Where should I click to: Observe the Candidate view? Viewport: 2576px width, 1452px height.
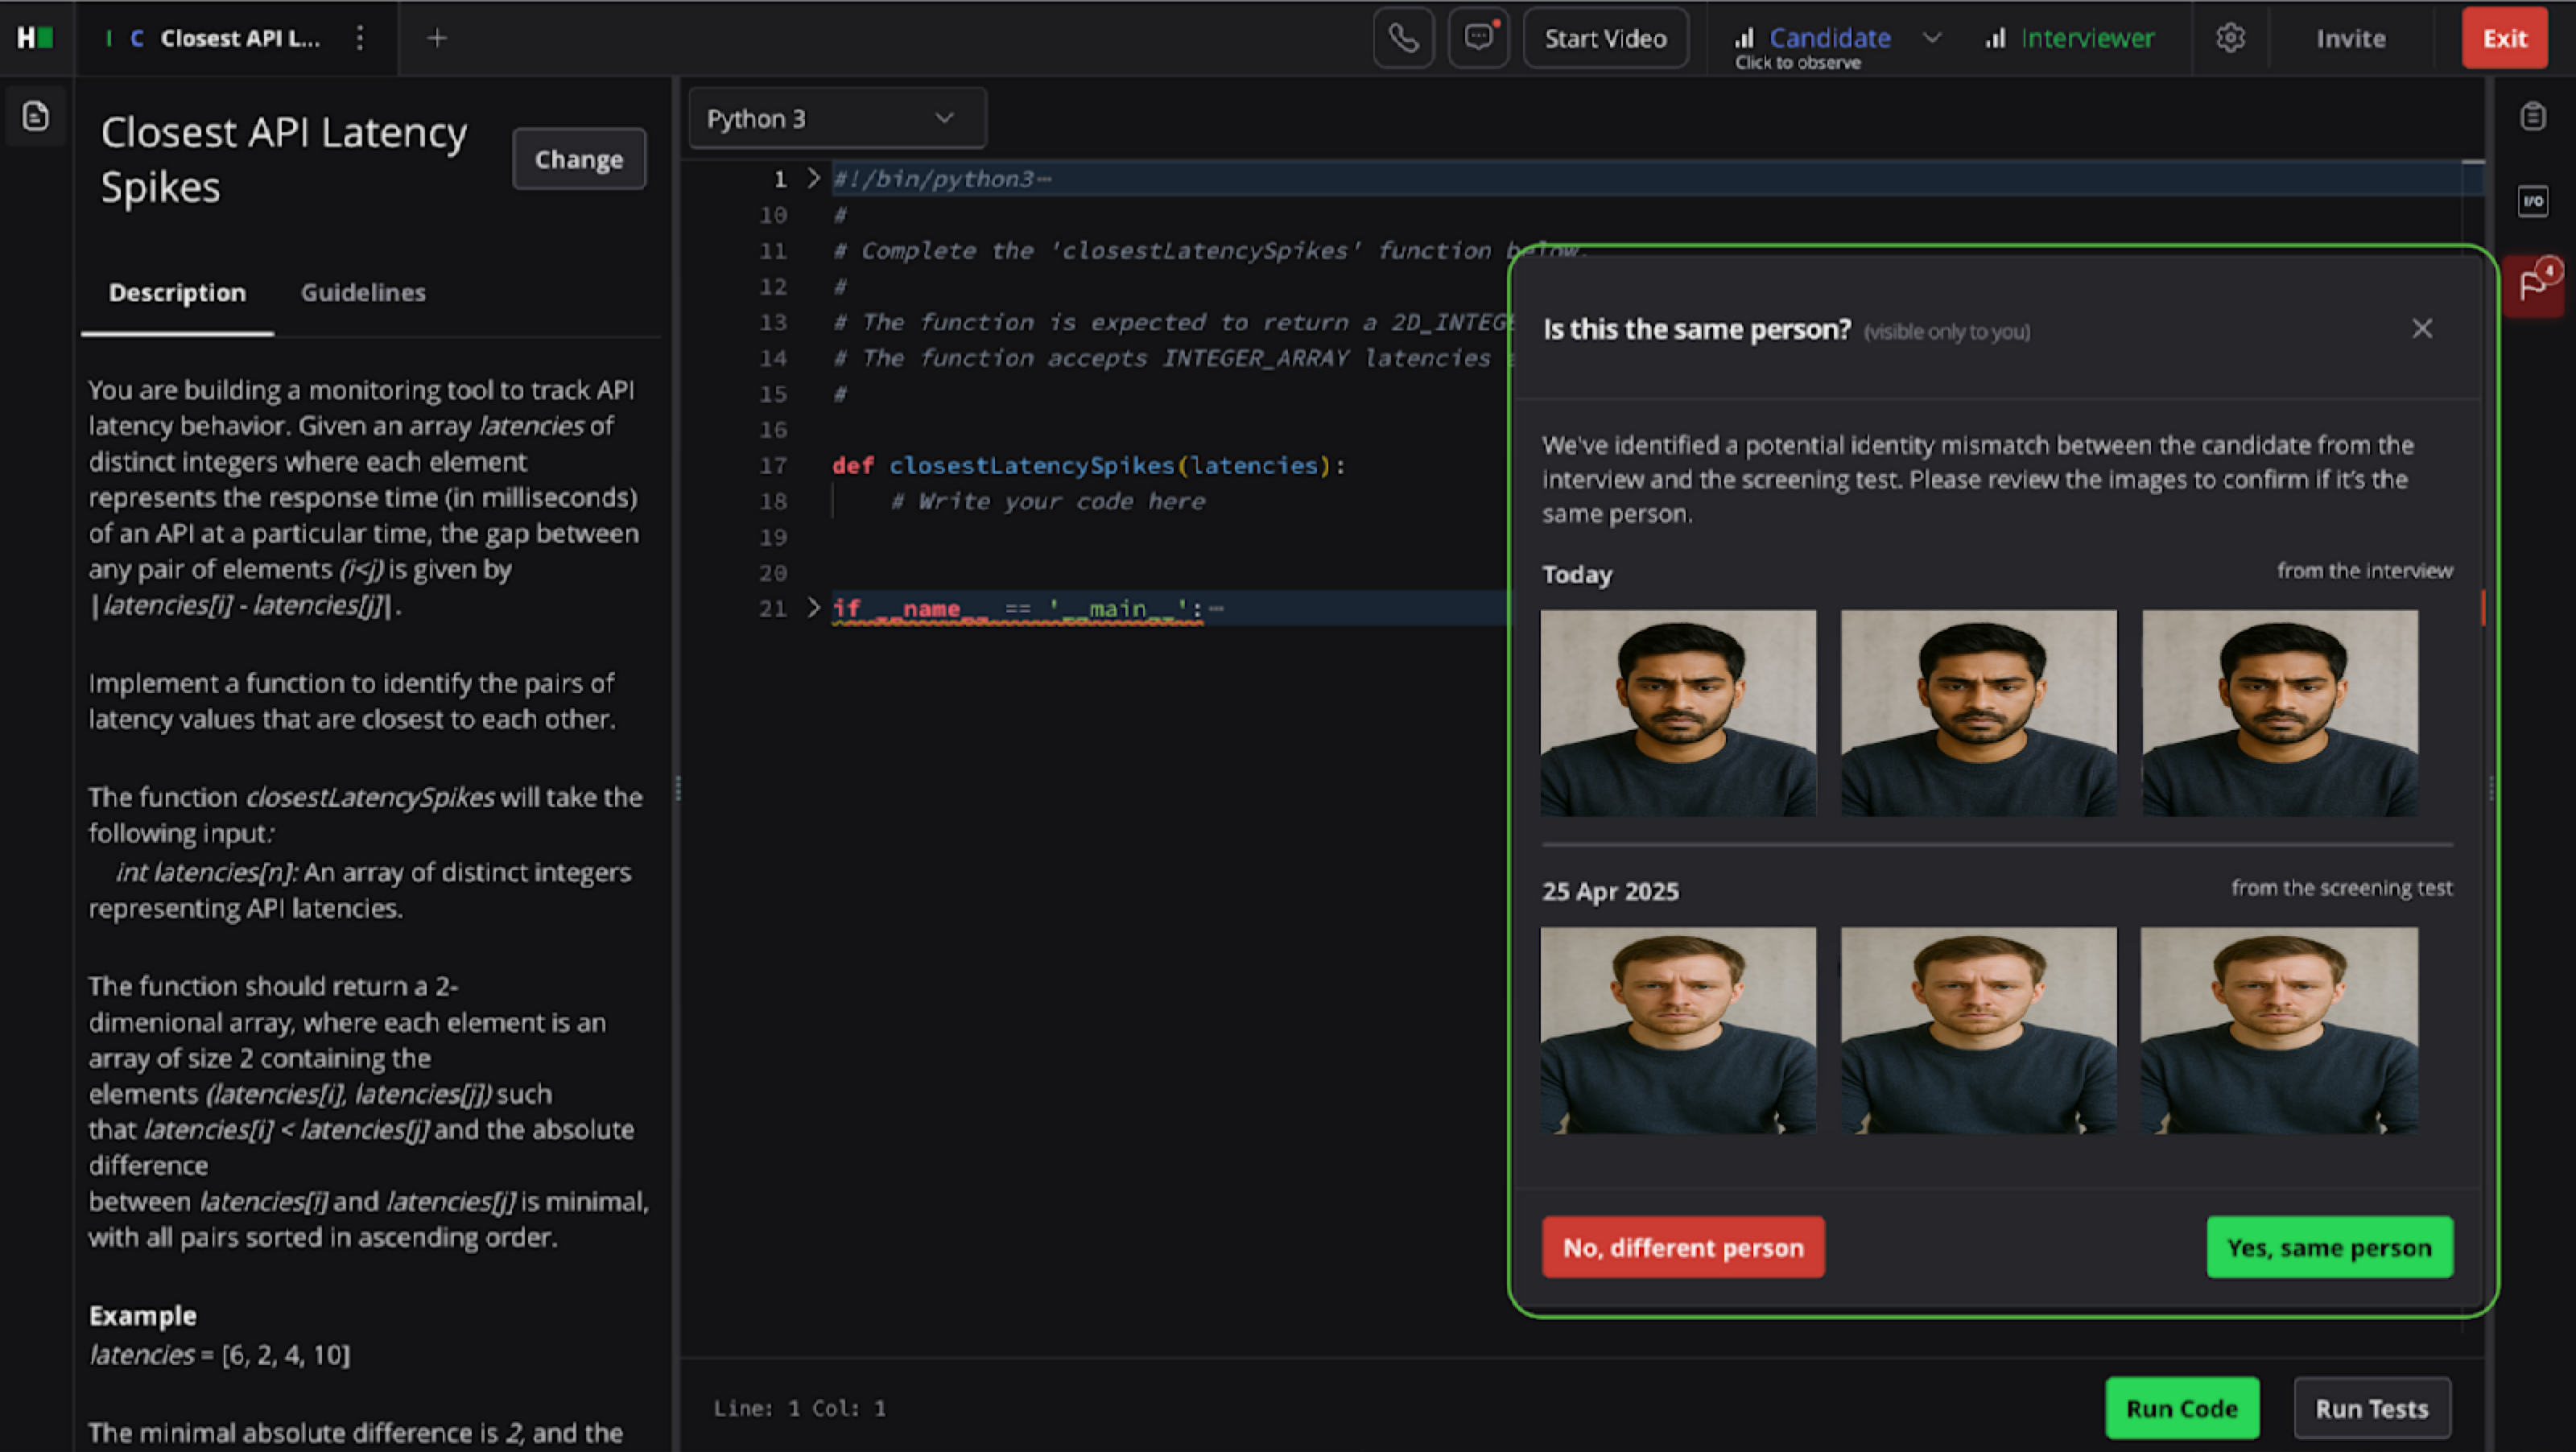pyautogui.click(x=1828, y=38)
